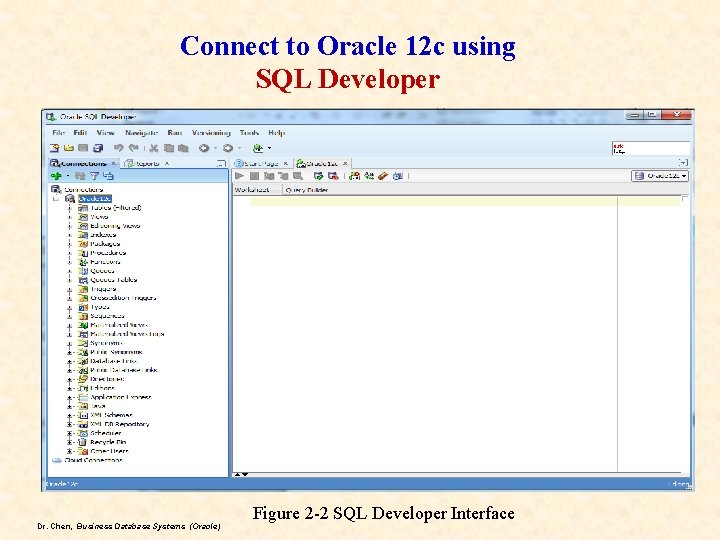Click the Redo toolbar icon
Viewport: 720px width, 540px height.
click(x=134, y=148)
